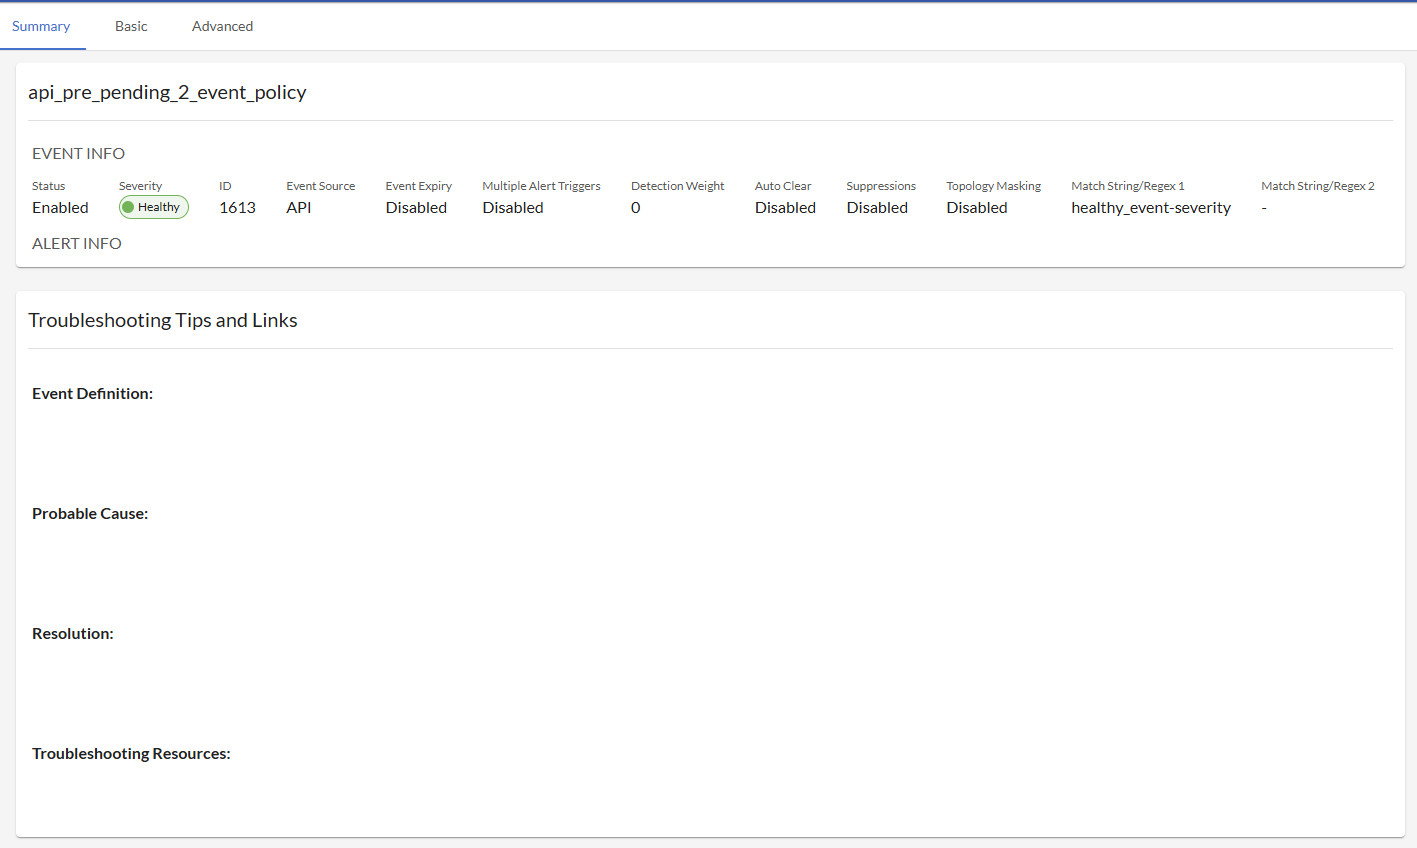This screenshot has width=1417, height=848.
Task: Click the Enabled status value
Action: [60, 208]
